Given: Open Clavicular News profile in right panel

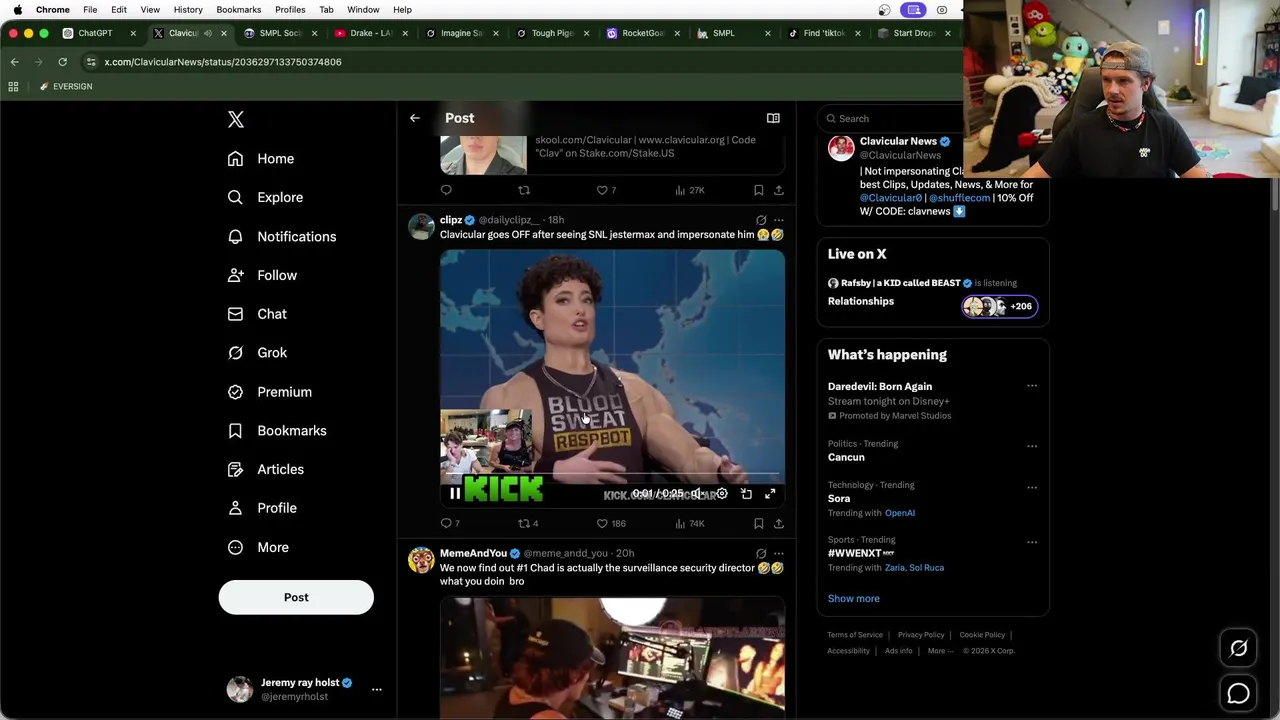Looking at the screenshot, I should (898, 141).
